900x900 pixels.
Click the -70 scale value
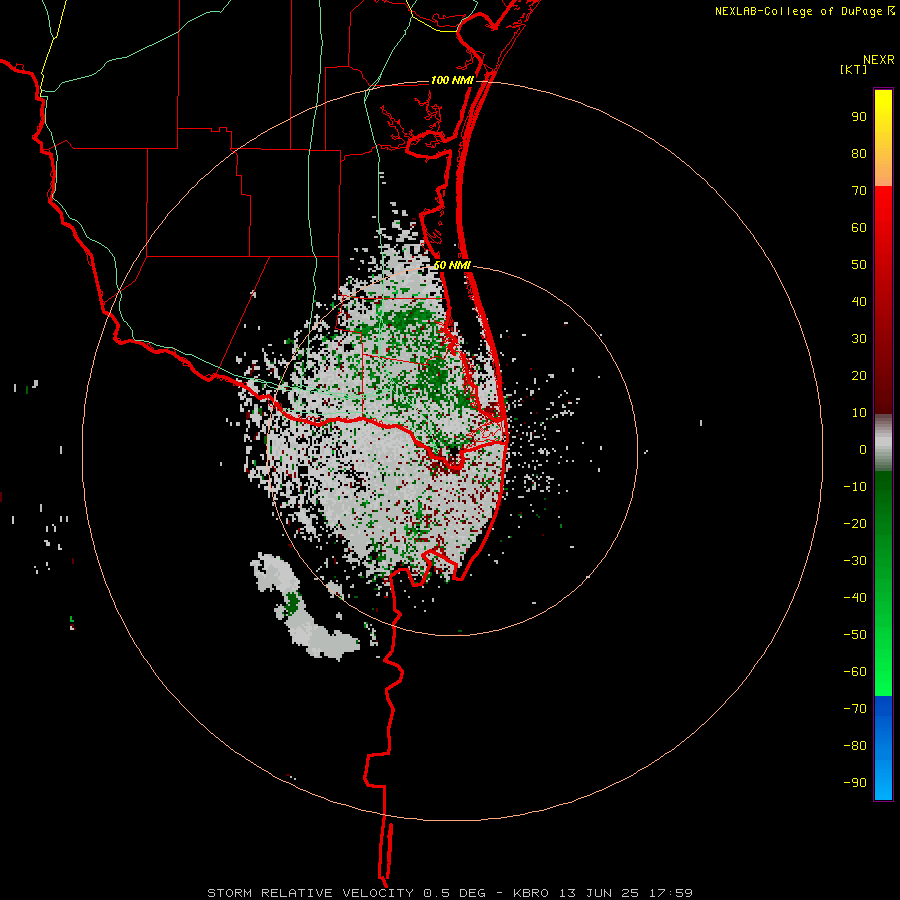(855, 709)
